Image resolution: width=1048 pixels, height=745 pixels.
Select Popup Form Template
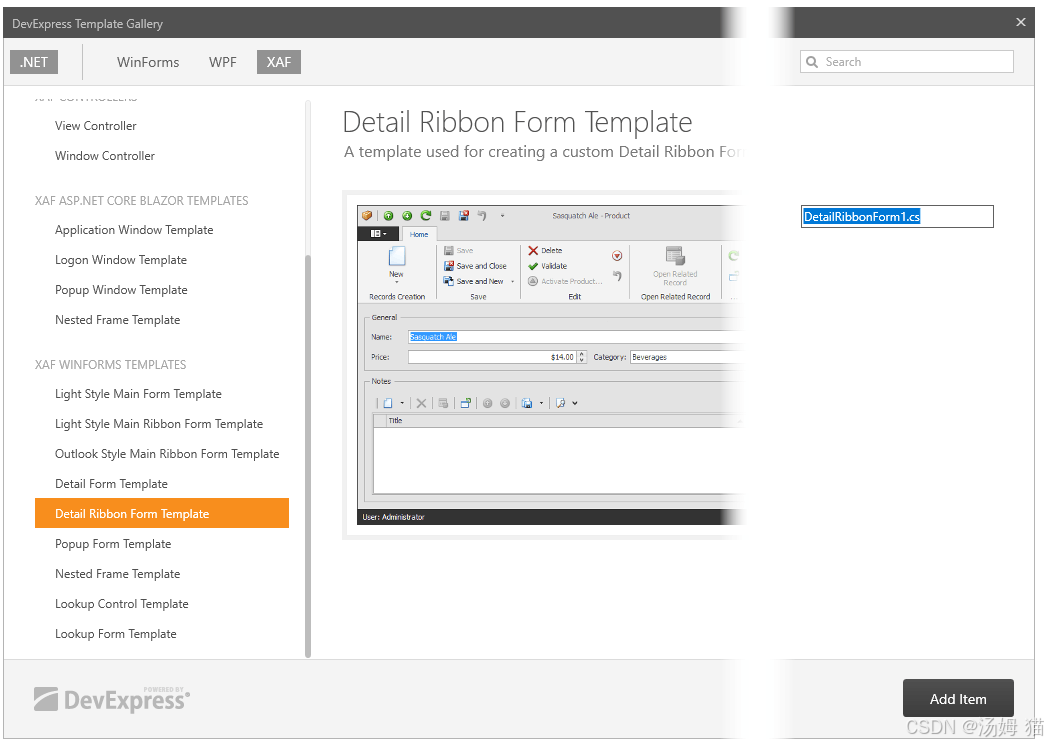point(113,544)
